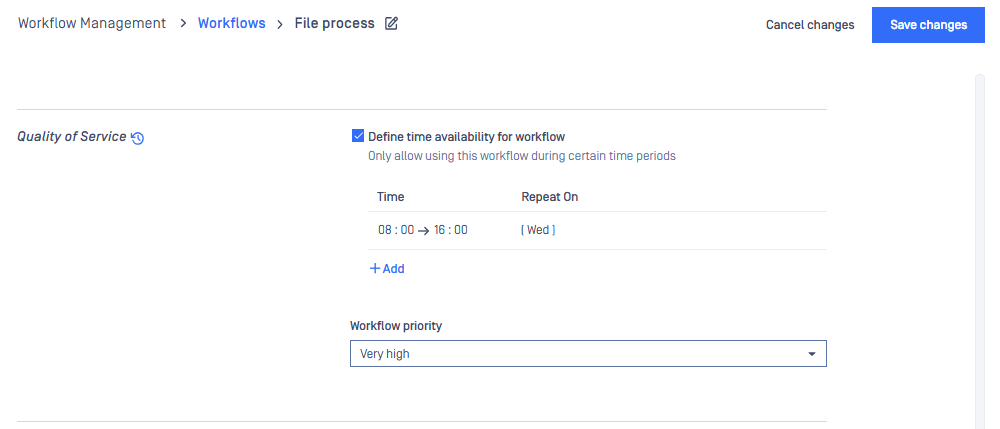Open the Workflow priority dropdown arrow
The height and width of the screenshot is (429, 1000).
pyautogui.click(x=812, y=354)
